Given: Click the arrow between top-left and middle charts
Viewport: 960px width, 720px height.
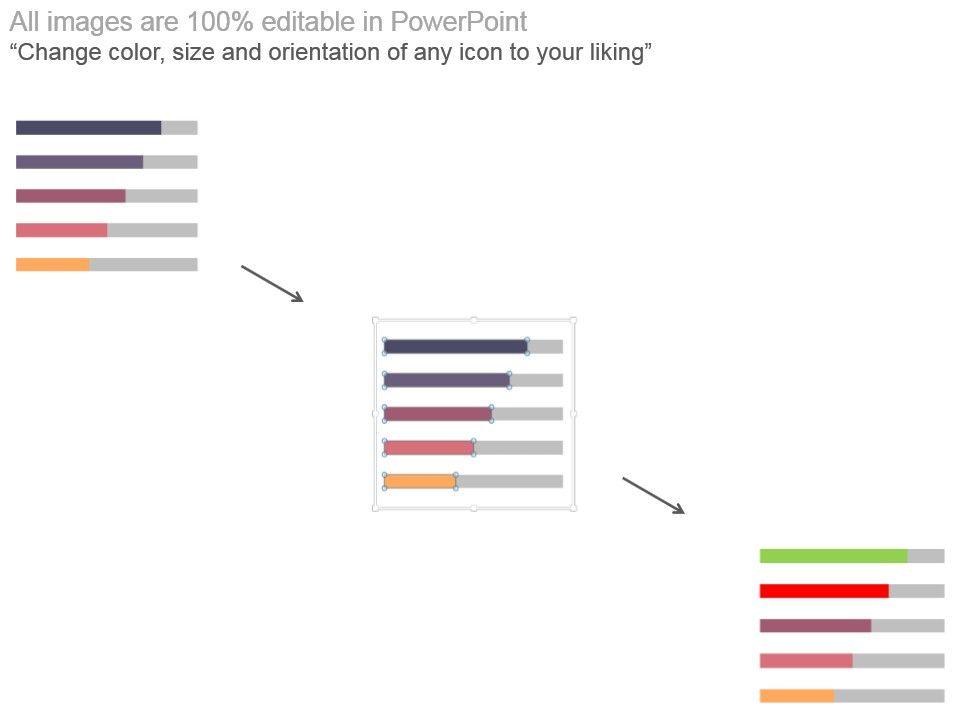Looking at the screenshot, I should pyautogui.click(x=272, y=283).
